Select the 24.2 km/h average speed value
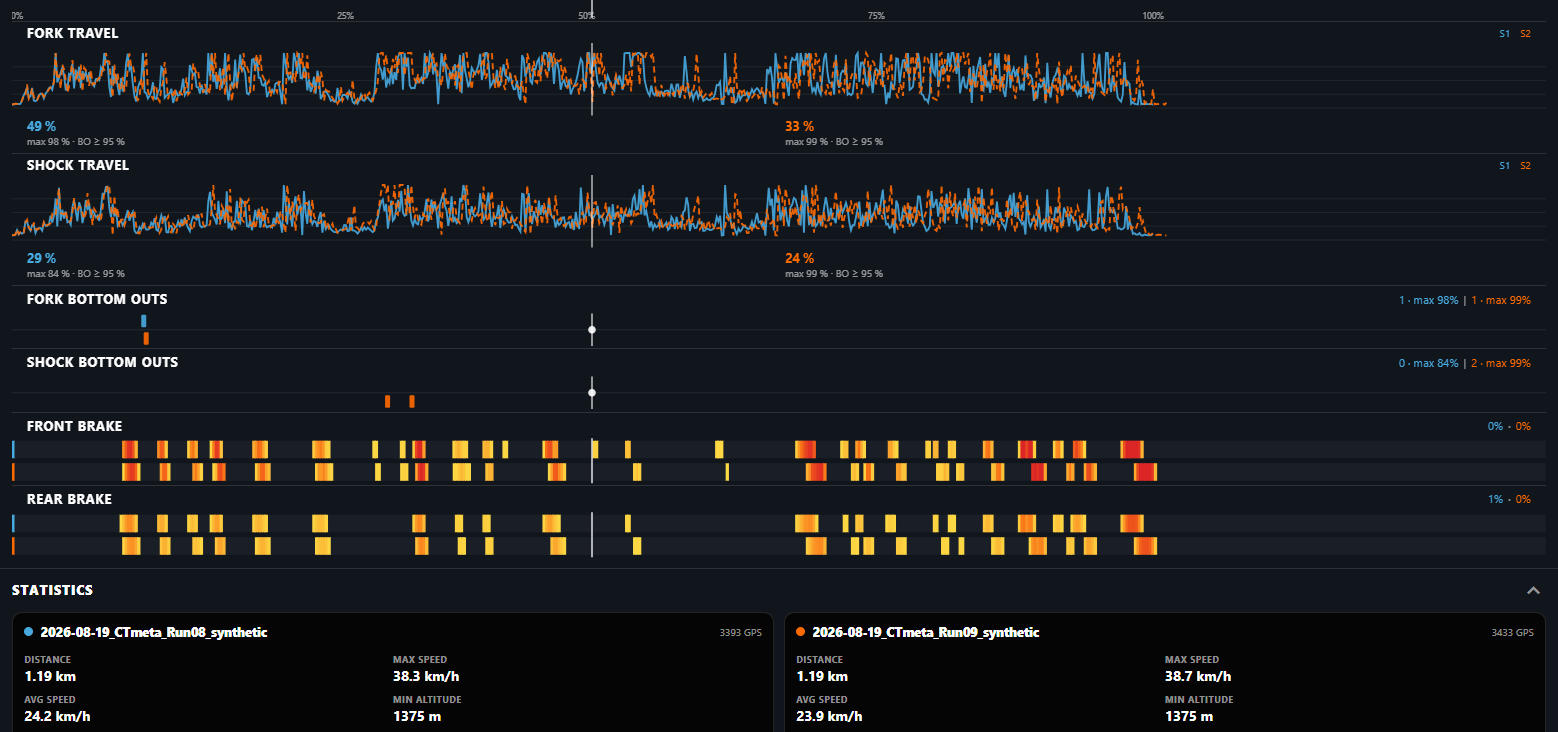The height and width of the screenshot is (732, 1558). (58, 716)
